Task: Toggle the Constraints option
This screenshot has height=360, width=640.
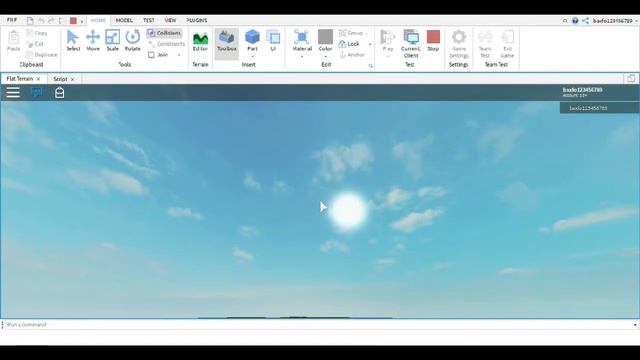Action: click(167, 44)
